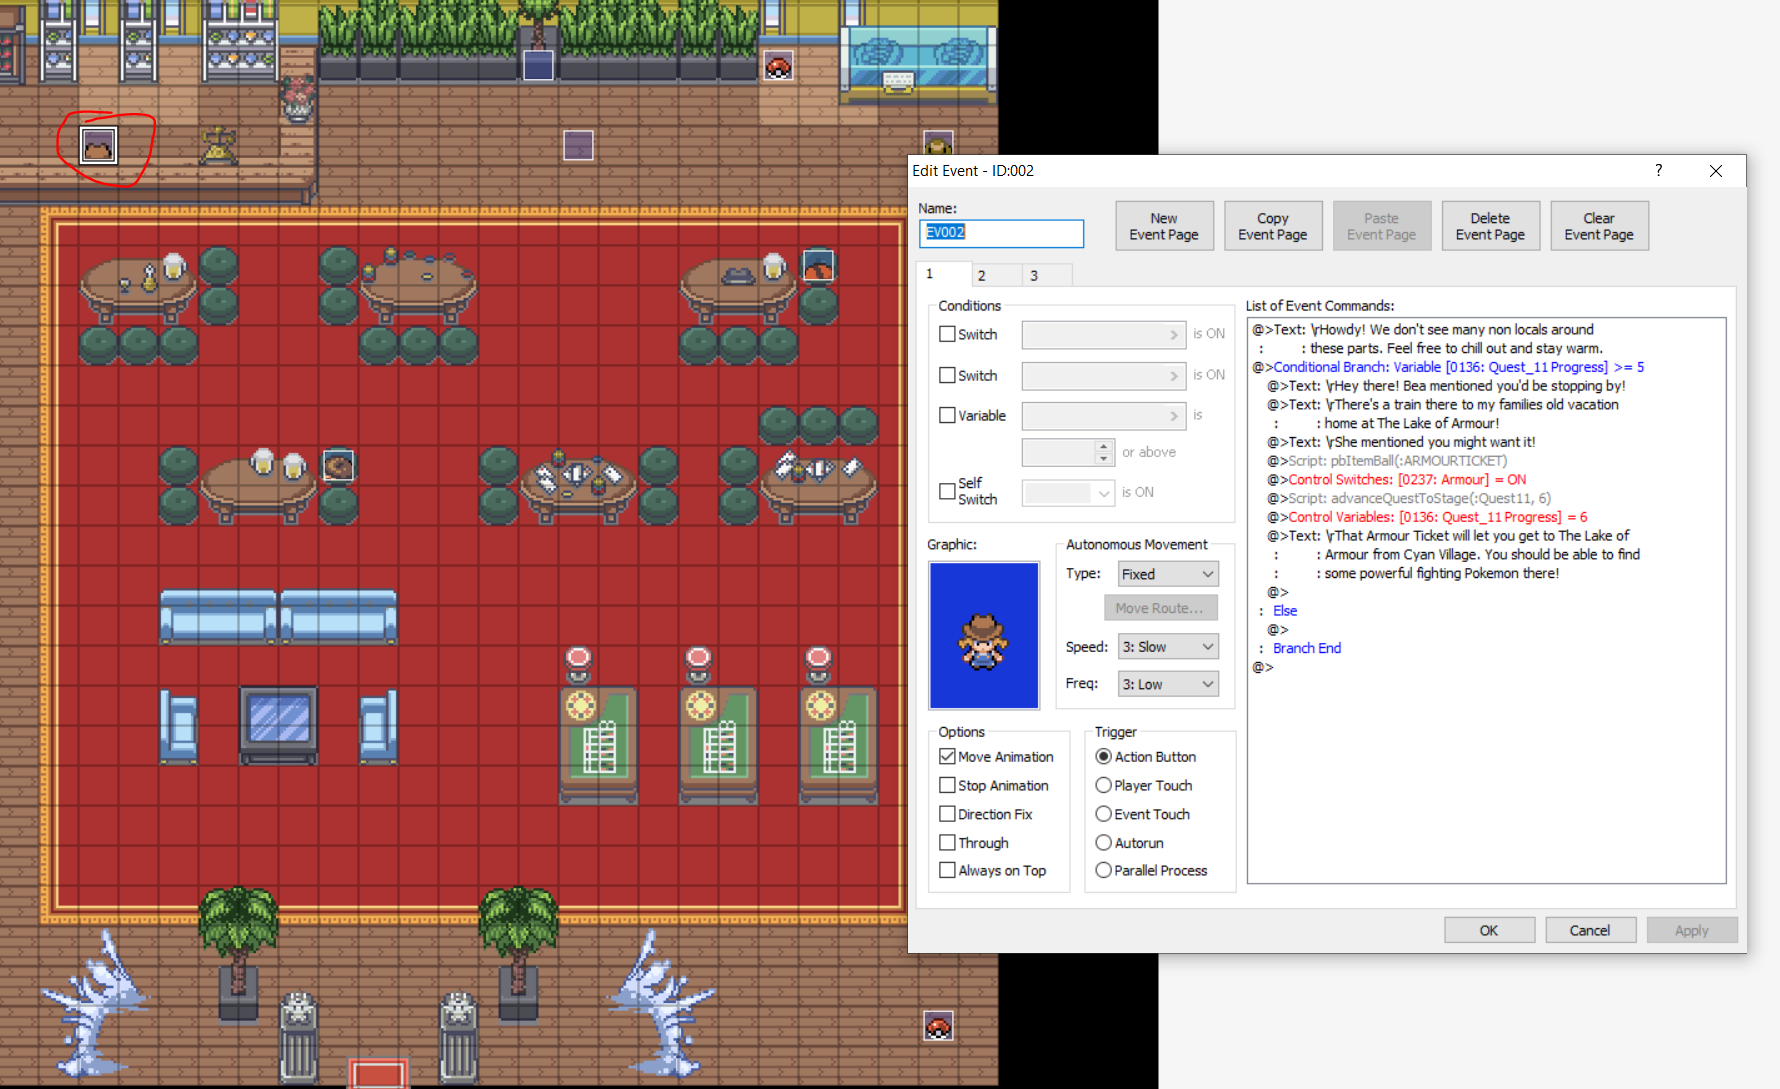Select Event Touch trigger
Viewport: 1780px width, 1089px height.
point(1104,814)
